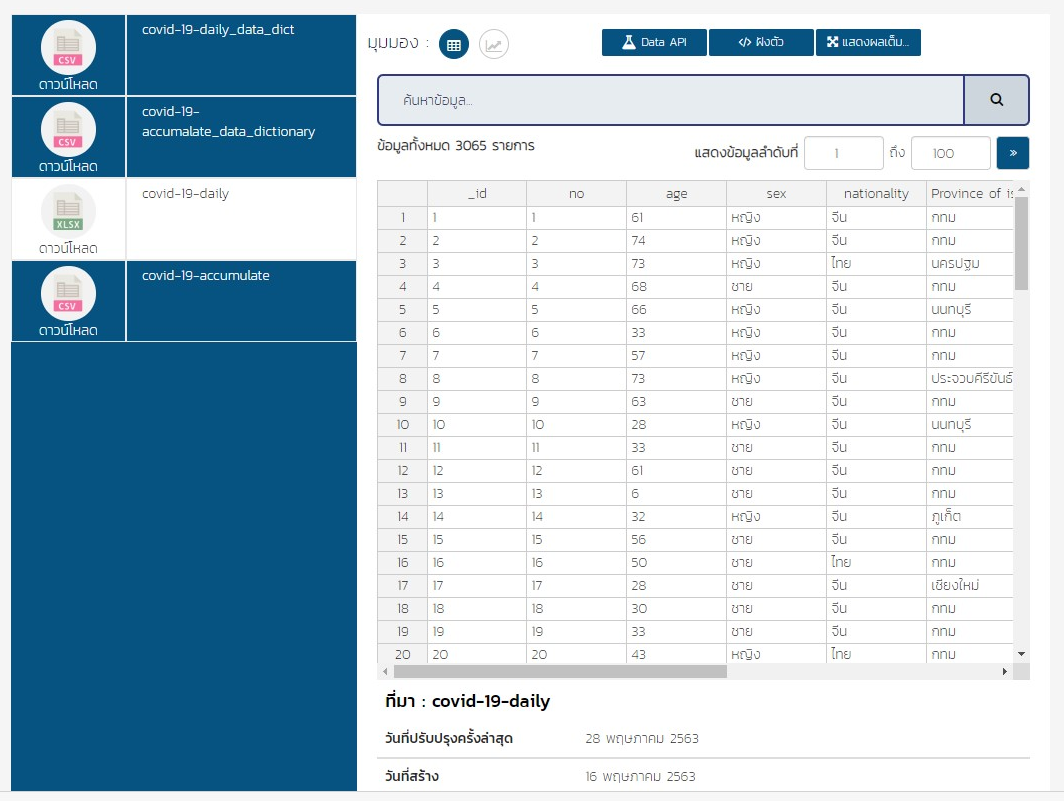Click inside the ค้นหาข้อมูล search field

pos(670,101)
